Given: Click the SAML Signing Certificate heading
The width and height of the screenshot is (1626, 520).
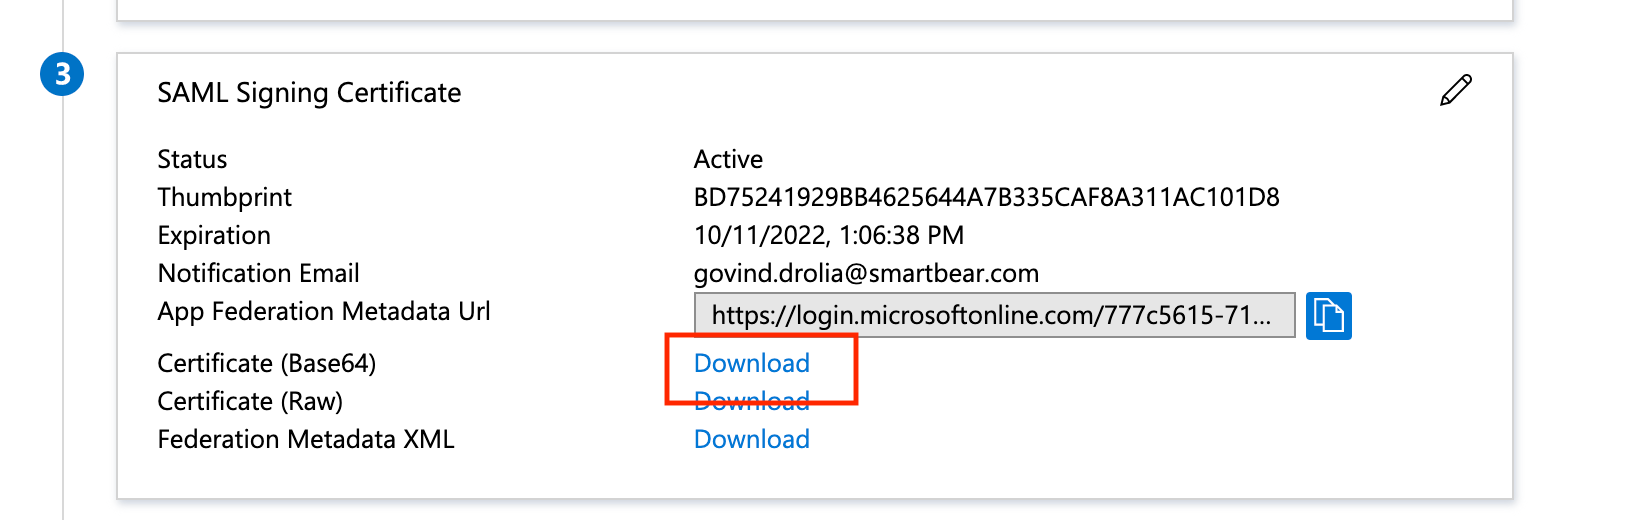Looking at the screenshot, I should point(309,93).
